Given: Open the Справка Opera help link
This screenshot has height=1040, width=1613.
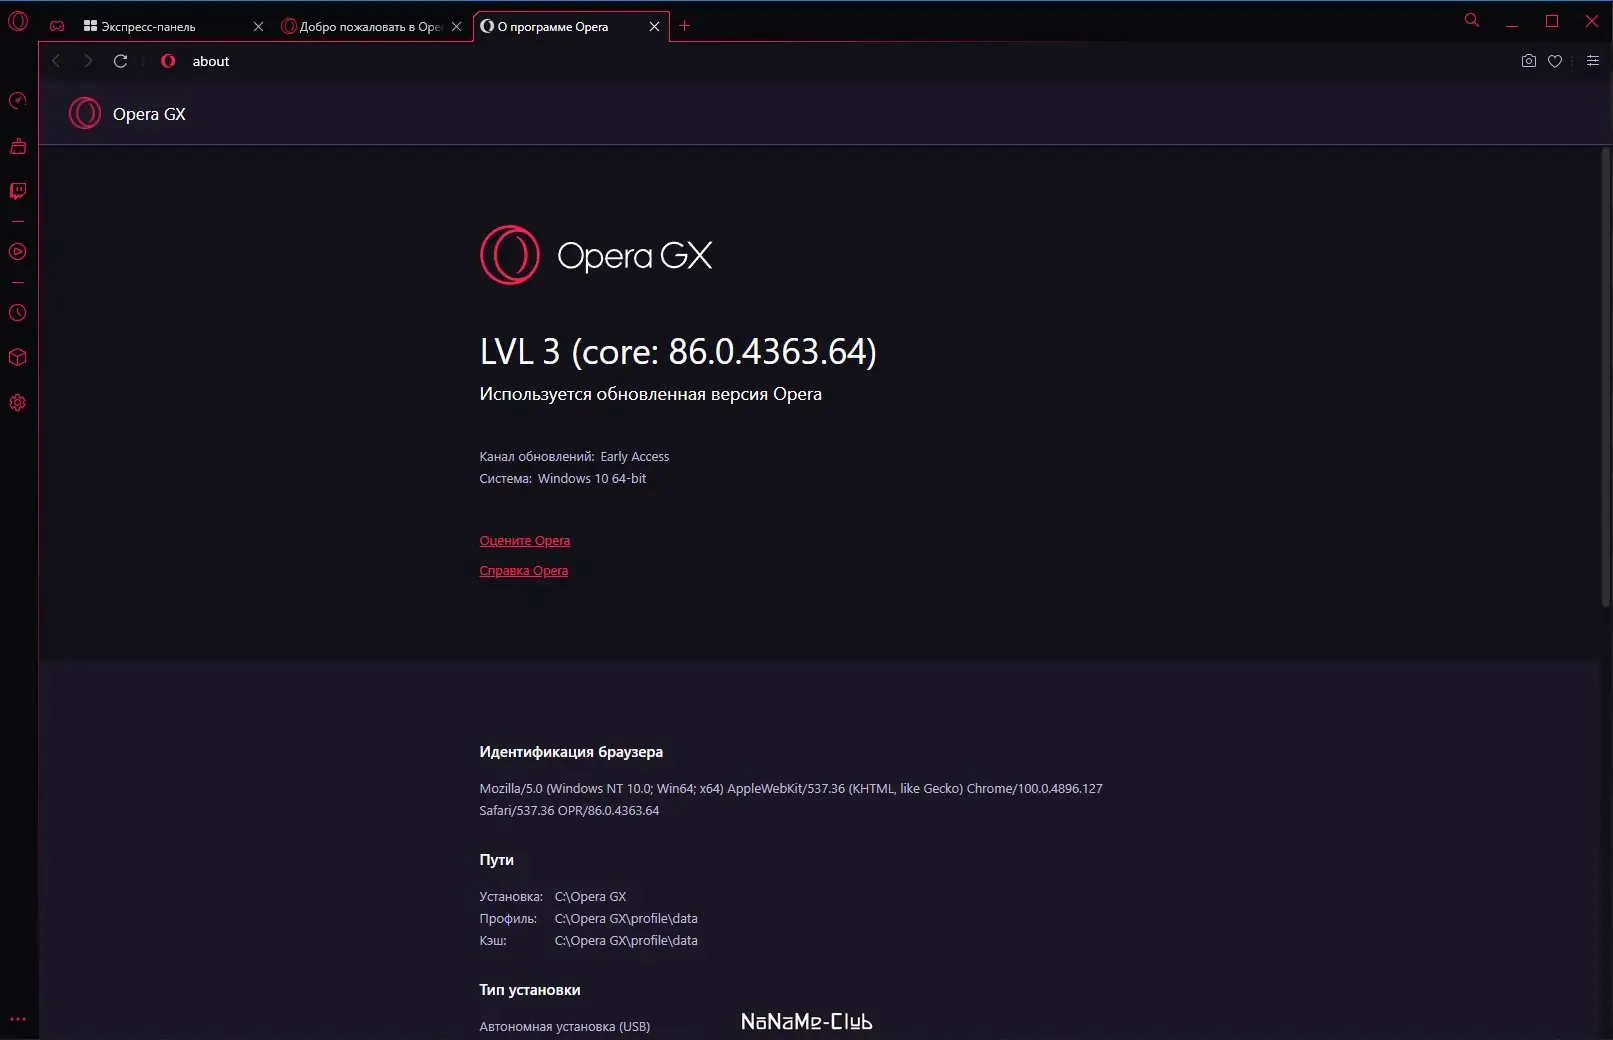Looking at the screenshot, I should click(x=524, y=571).
